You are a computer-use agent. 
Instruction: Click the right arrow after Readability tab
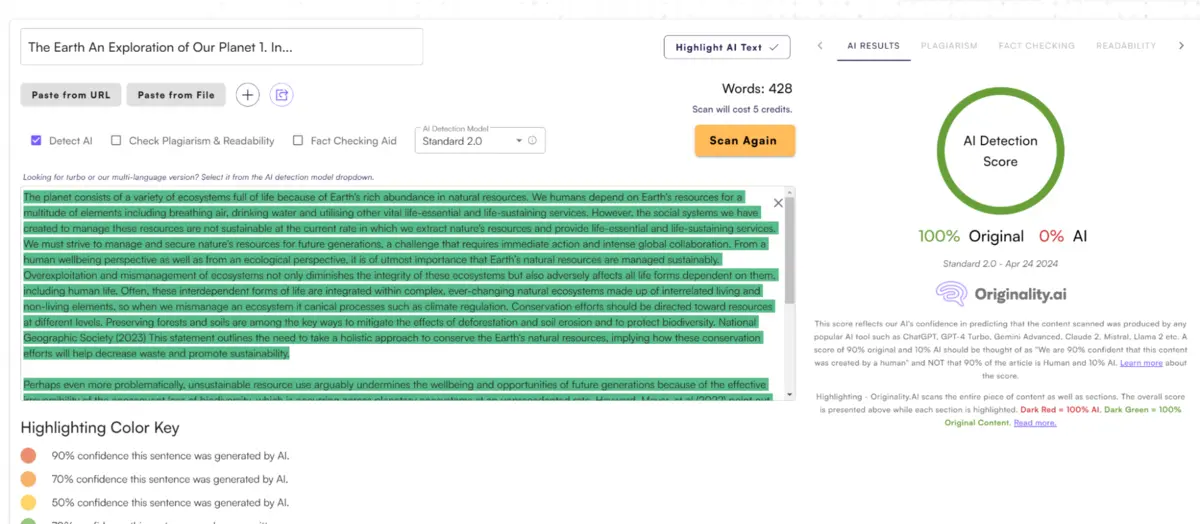1181,46
